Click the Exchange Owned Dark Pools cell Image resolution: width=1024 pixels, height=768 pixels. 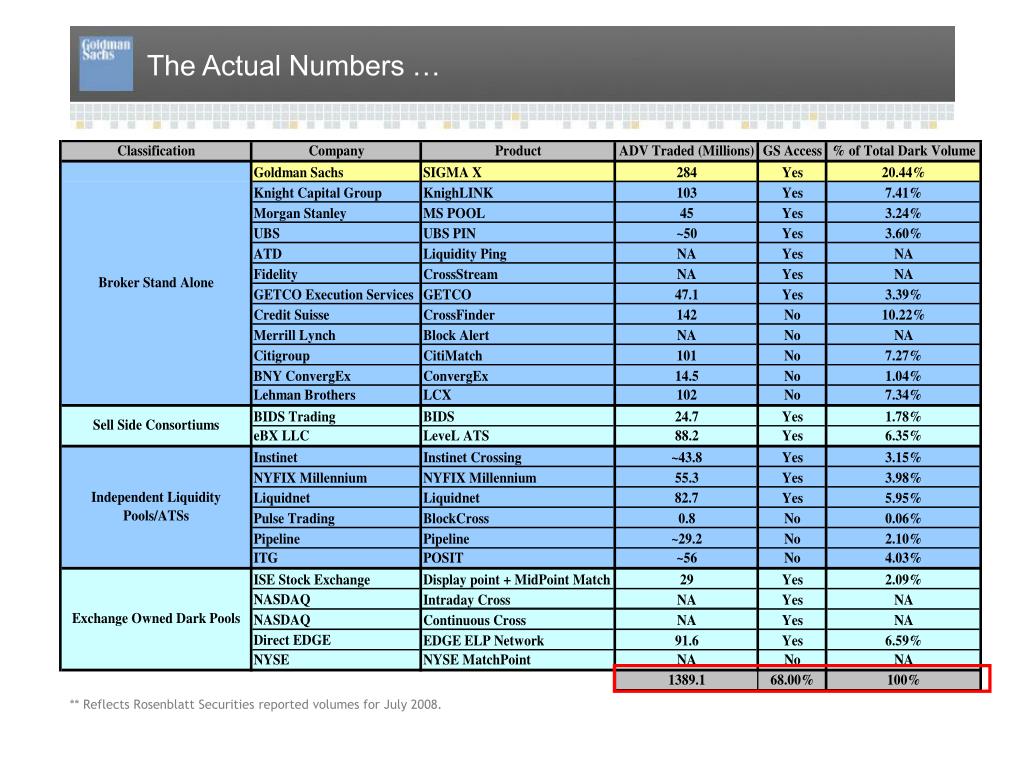(156, 618)
